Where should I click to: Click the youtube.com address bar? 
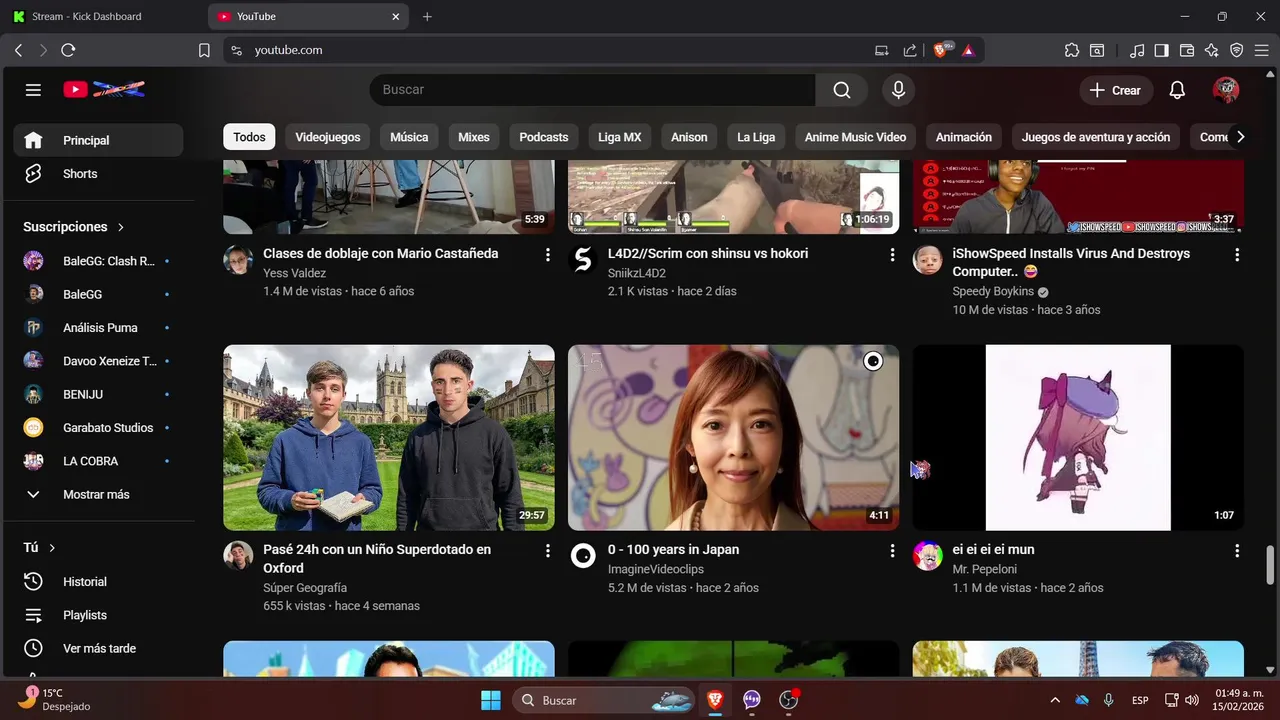[550, 50]
